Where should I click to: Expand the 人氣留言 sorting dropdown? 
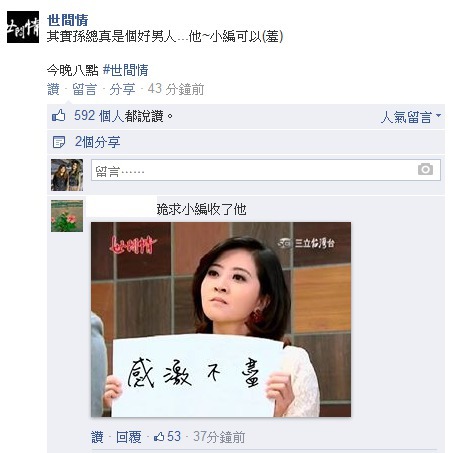(x=411, y=117)
